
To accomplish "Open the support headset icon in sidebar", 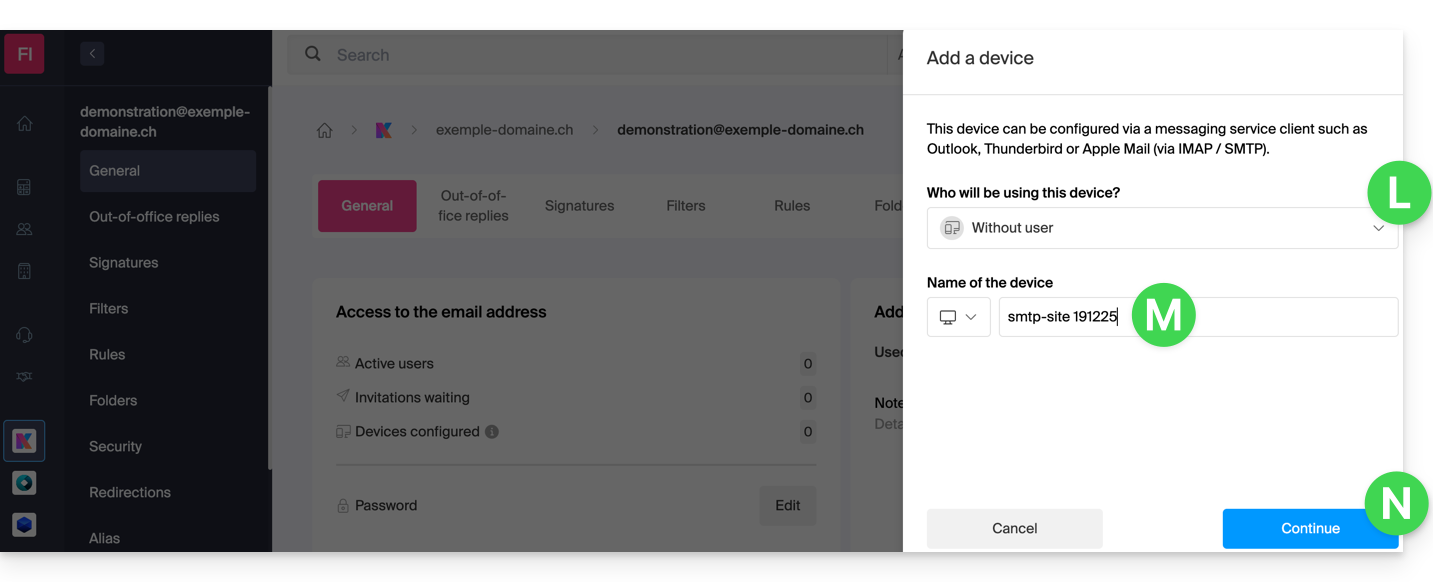I will click(x=25, y=335).
